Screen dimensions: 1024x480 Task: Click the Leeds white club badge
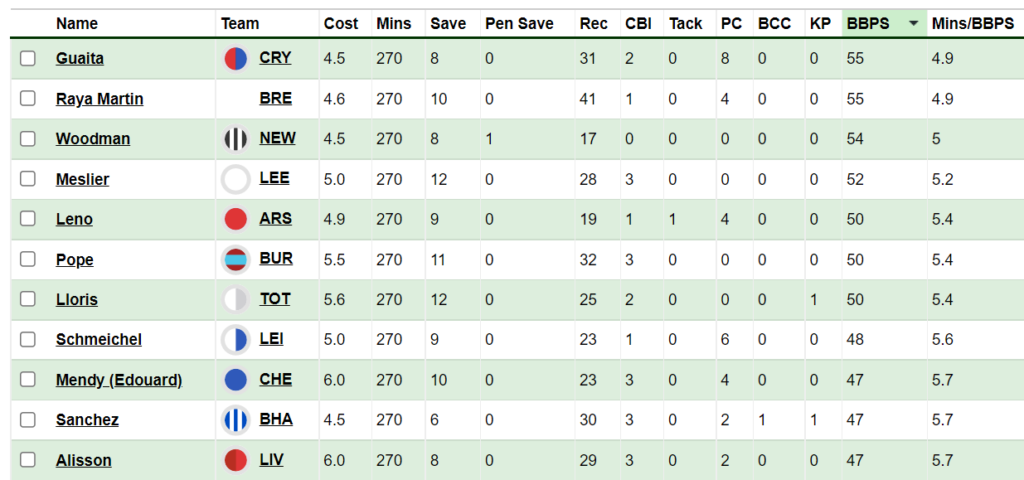pos(235,180)
